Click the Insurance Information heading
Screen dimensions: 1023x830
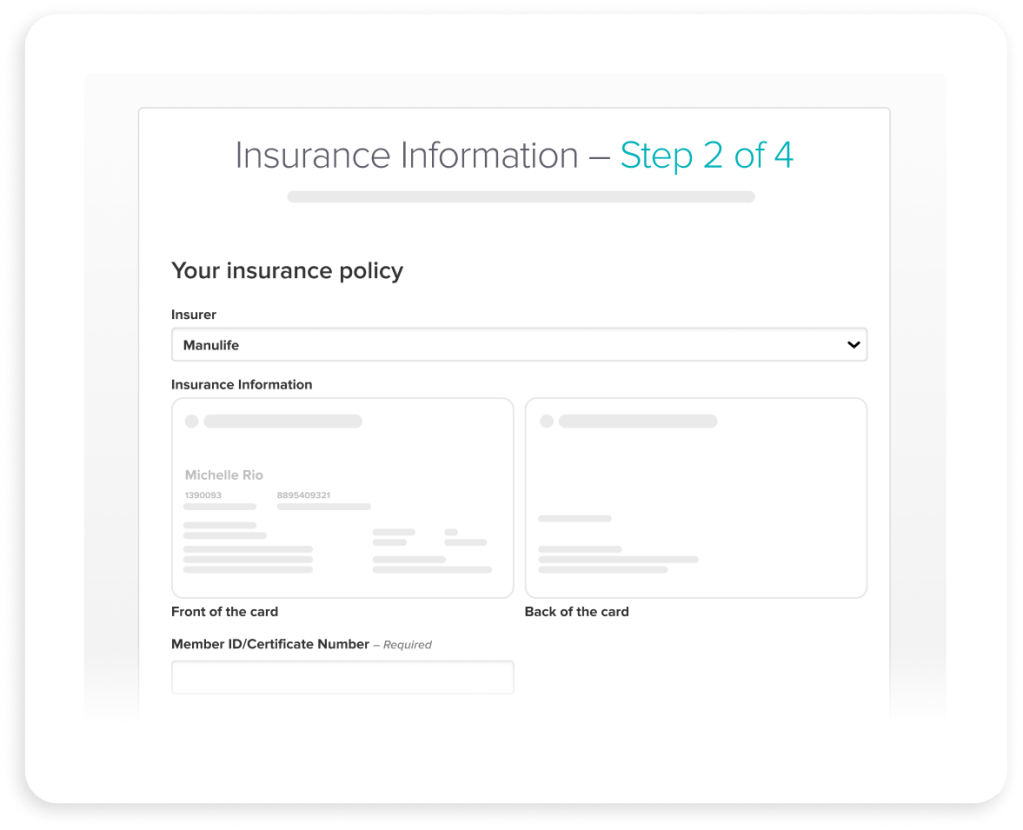241,384
